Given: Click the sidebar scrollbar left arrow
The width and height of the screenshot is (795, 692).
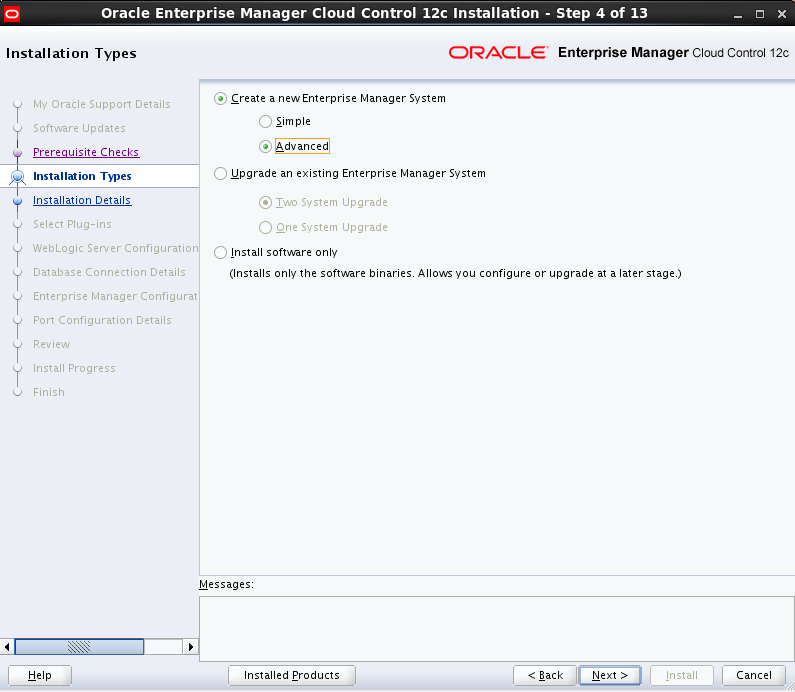Looking at the screenshot, I should tap(7, 647).
